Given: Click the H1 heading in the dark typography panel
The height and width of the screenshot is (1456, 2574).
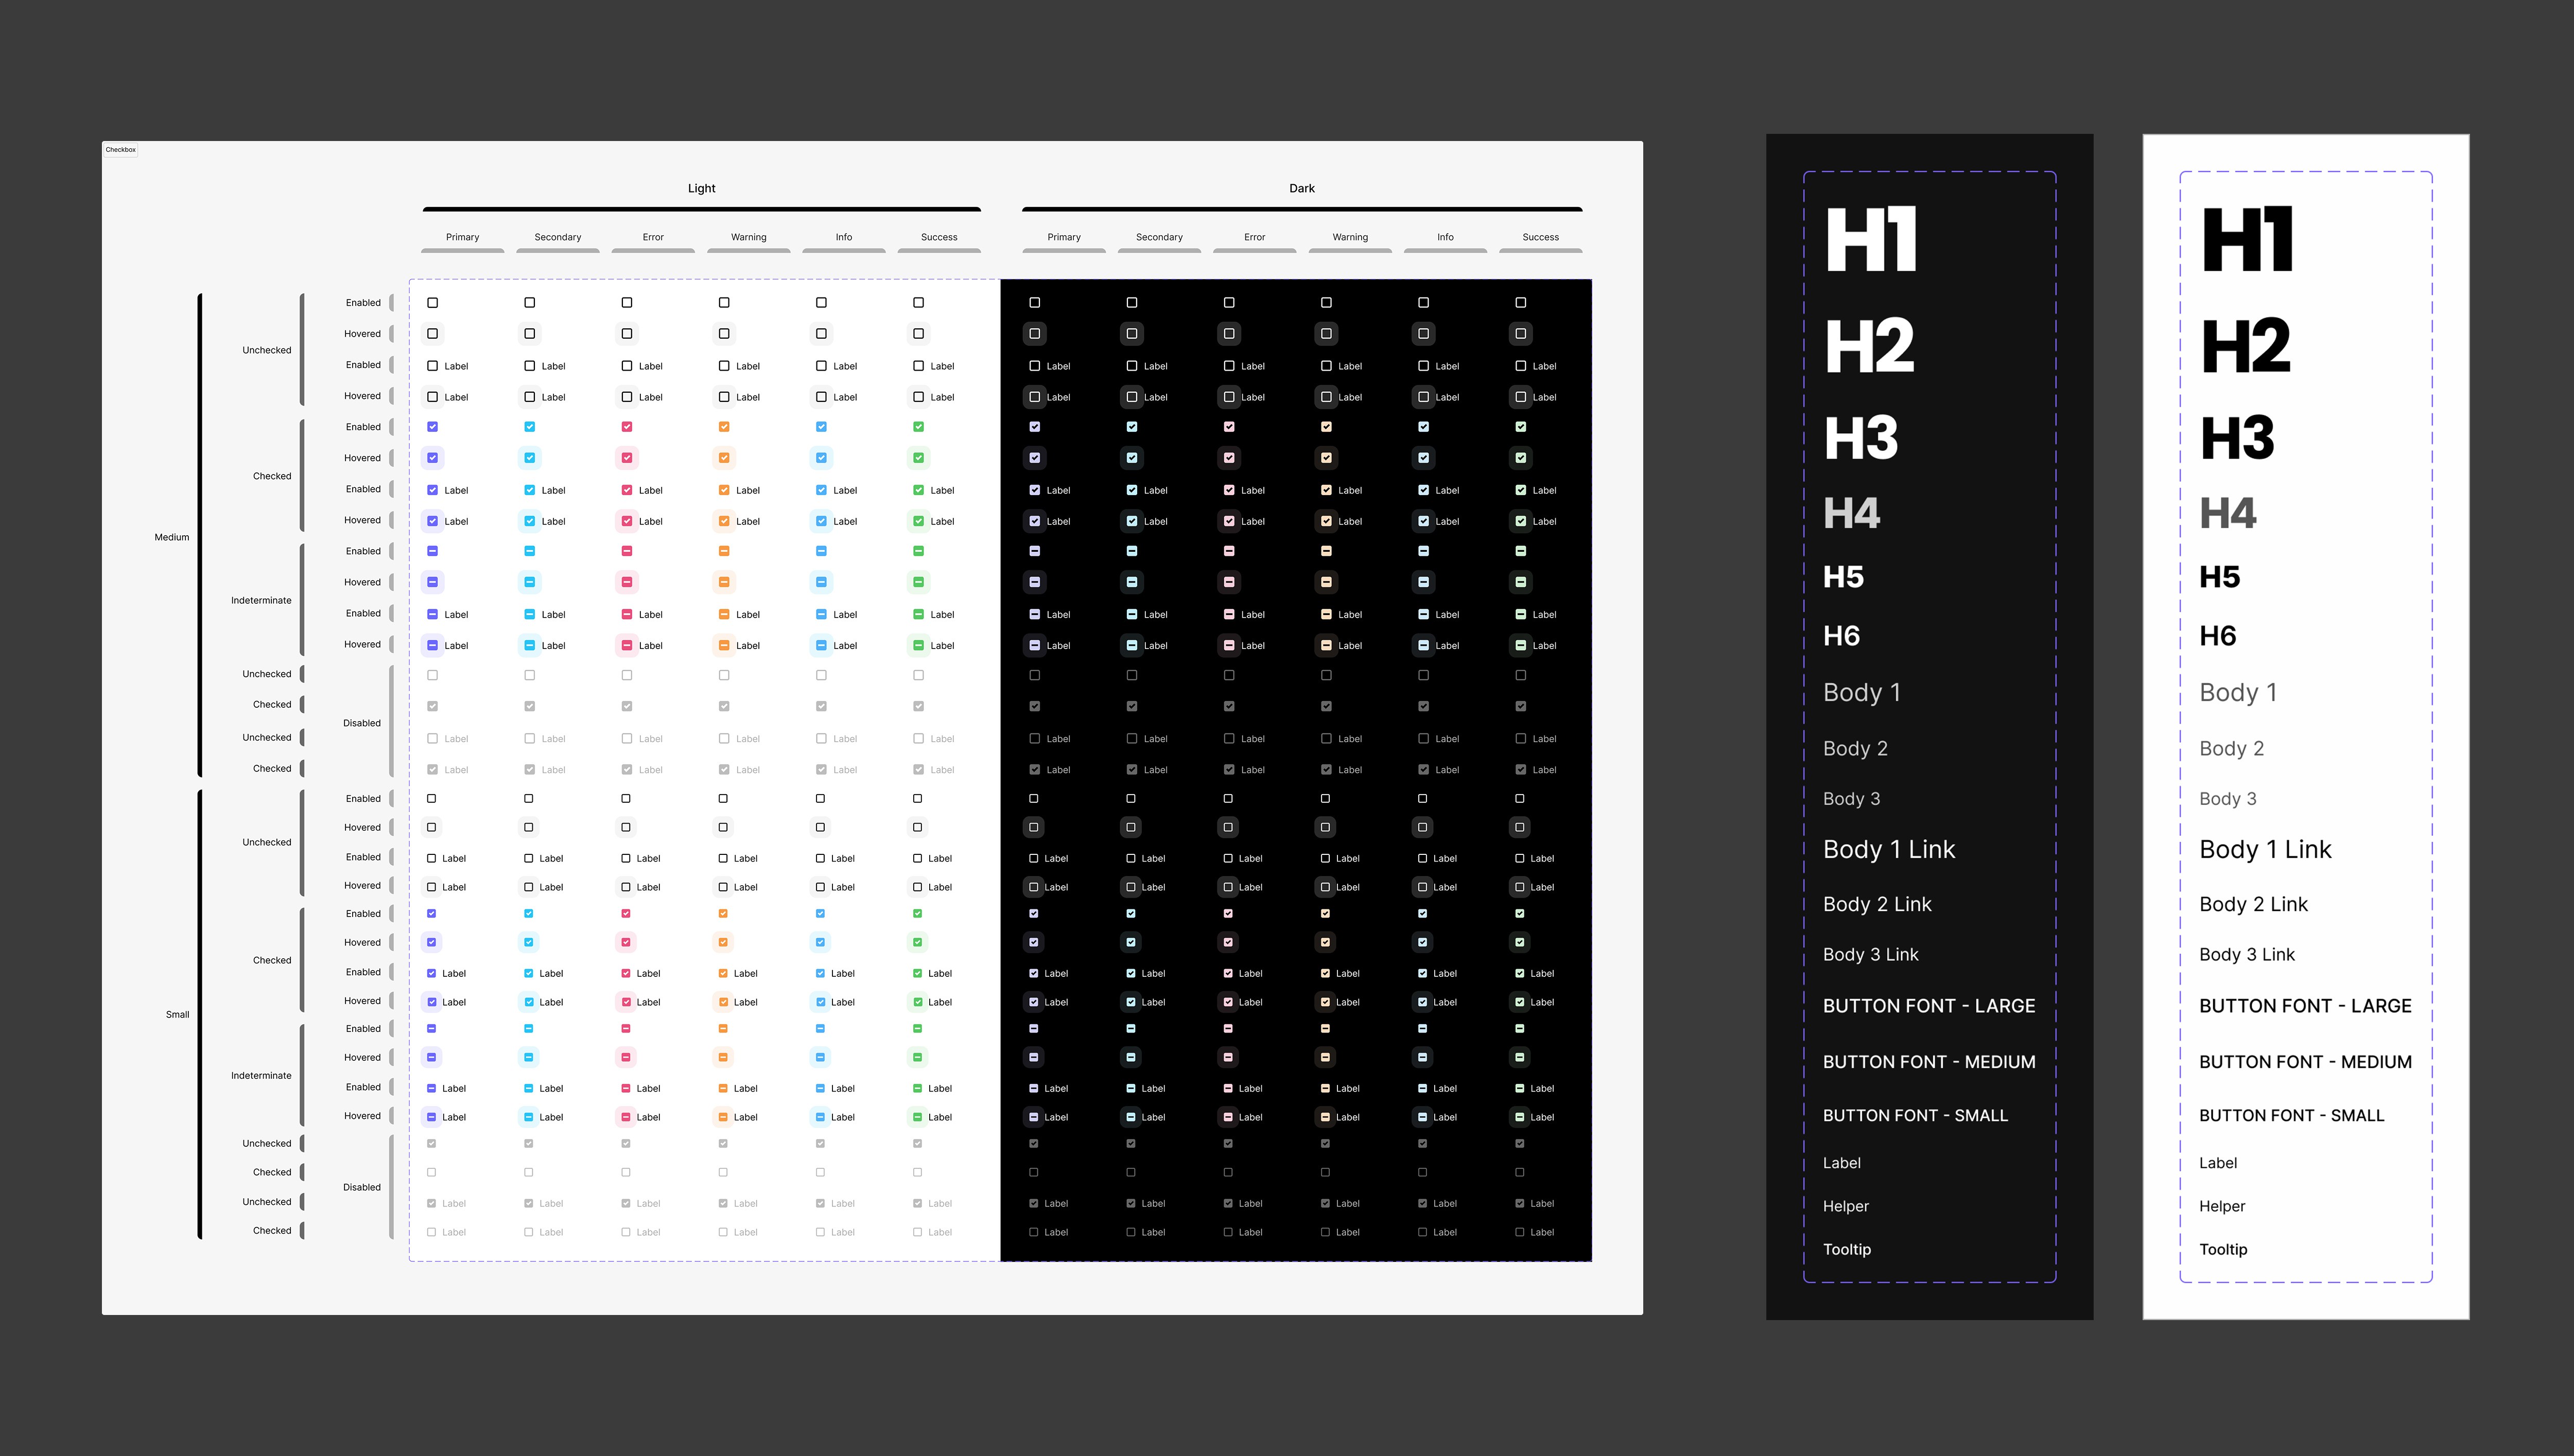Looking at the screenshot, I should point(1870,240).
